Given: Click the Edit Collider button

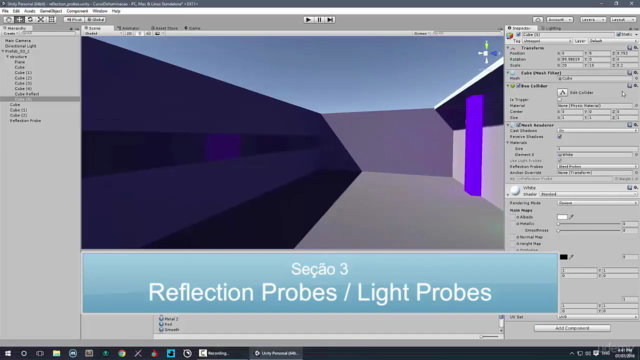Looking at the screenshot, I should [x=563, y=93].
